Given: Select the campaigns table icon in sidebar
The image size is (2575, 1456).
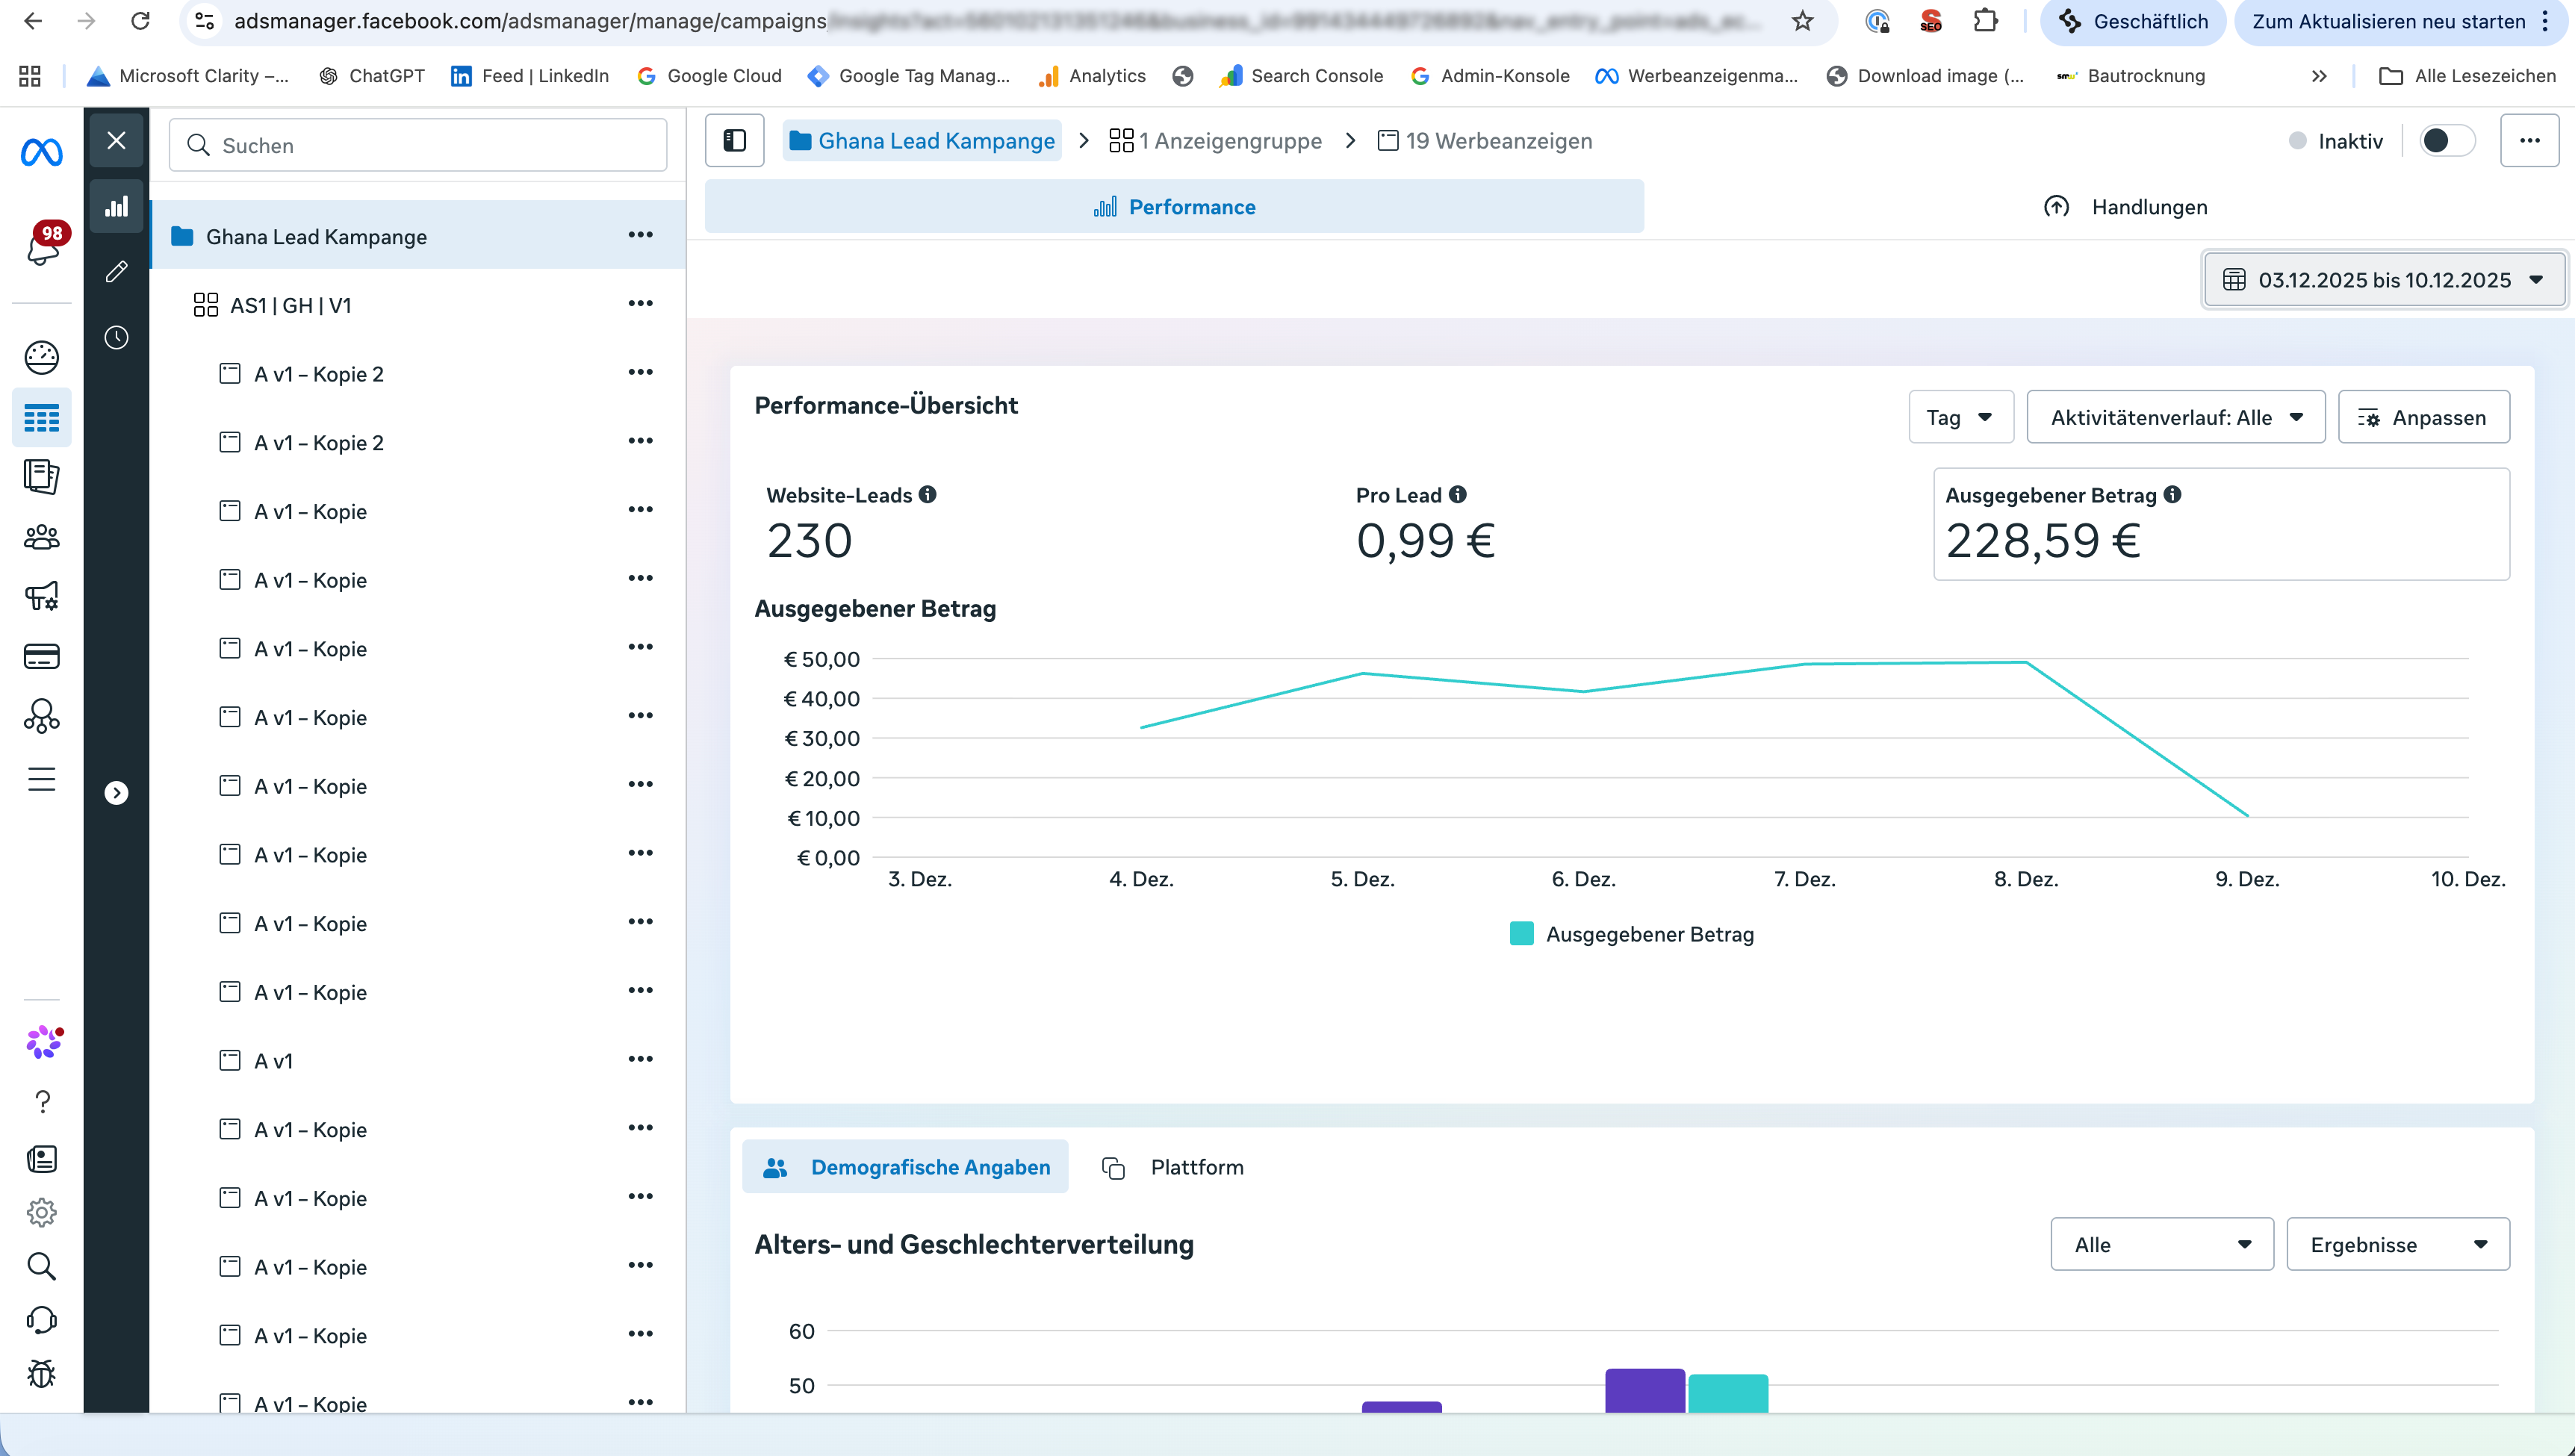Looking at the screenshot, I should click(41, 417).
